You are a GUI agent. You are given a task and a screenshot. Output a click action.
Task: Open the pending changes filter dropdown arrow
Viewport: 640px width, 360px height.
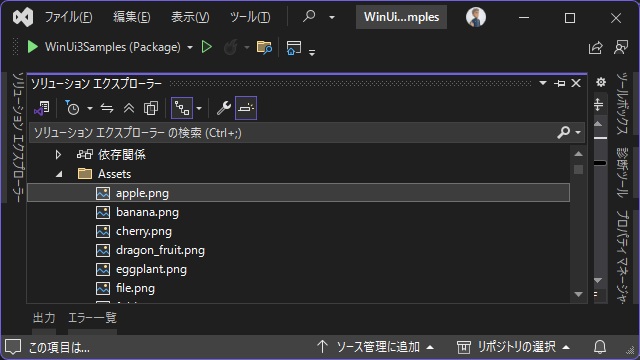coord(90,109)
